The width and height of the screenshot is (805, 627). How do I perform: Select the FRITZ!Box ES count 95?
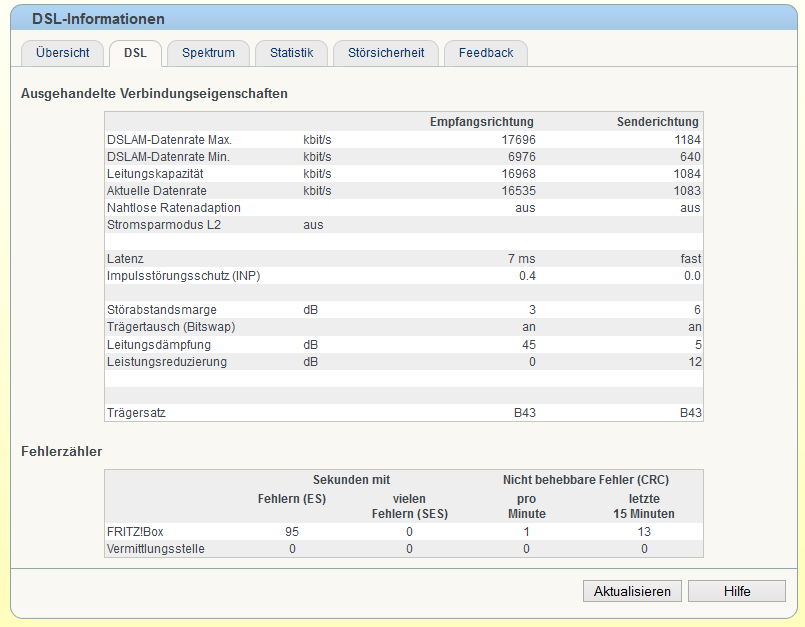click(x=292, y=531)
